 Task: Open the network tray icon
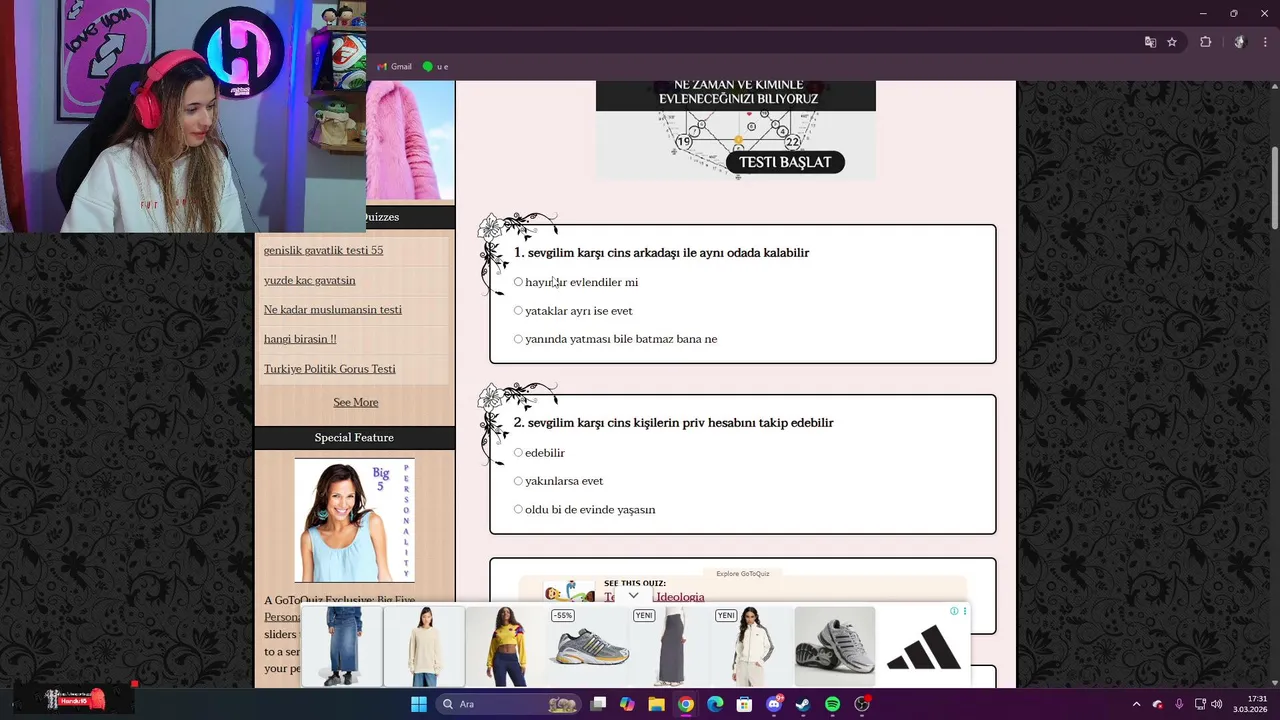pos(1200,704)
